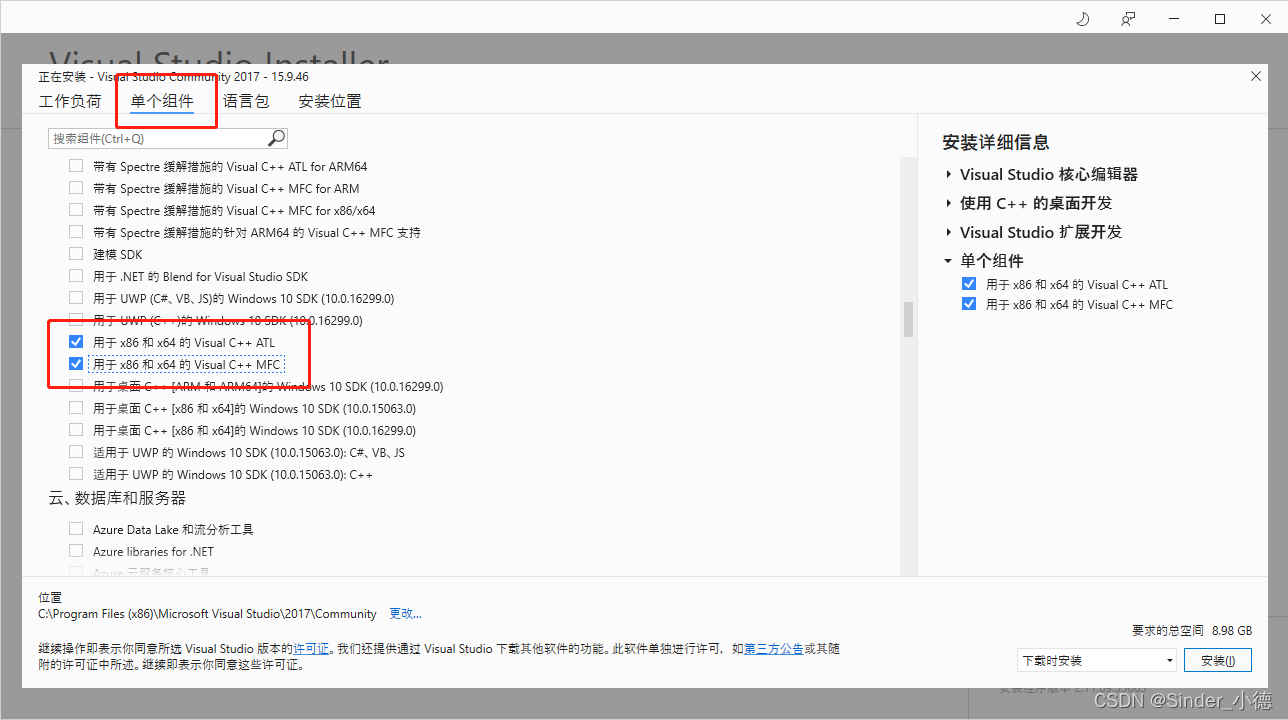Check Visual C++ ATL for ARM64 with Spectre
1288x720 pixels.
coord(76,166)
